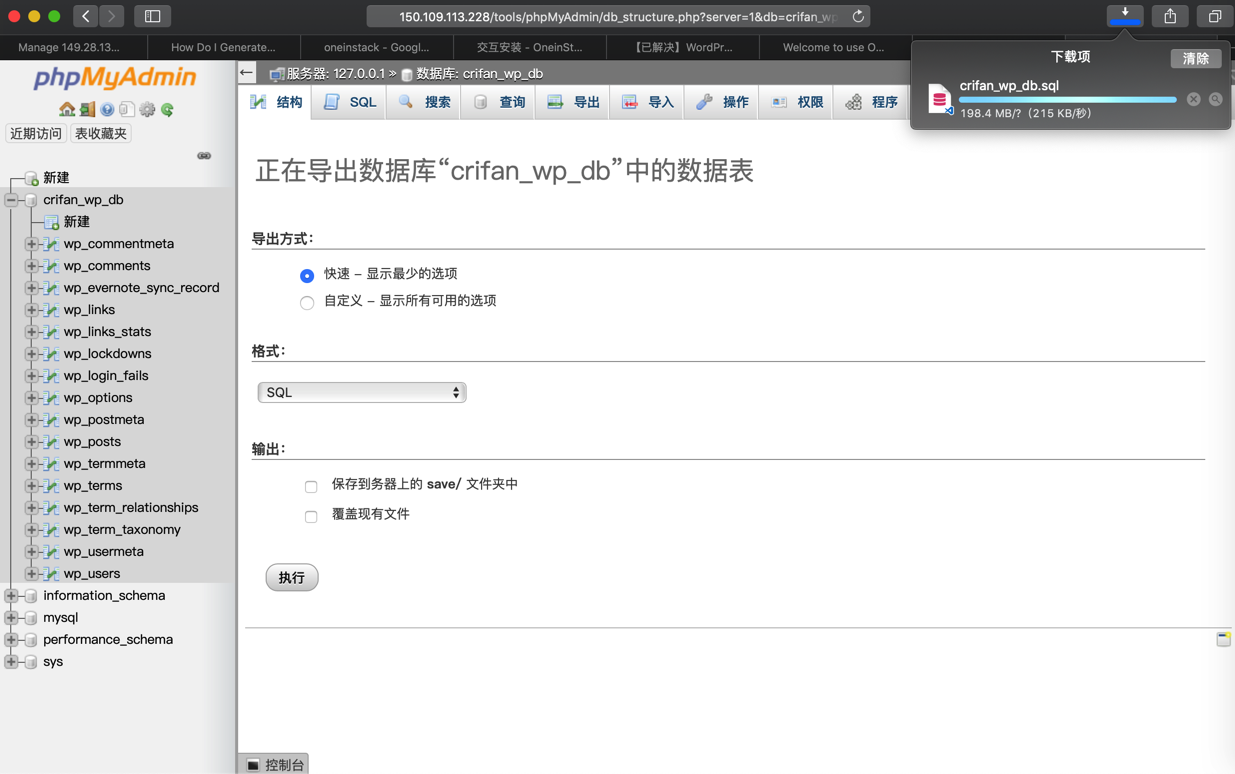This screenshot has height=774, width=1235.
Task: Open the Safari share menu
Action: tap(1170, 16)
